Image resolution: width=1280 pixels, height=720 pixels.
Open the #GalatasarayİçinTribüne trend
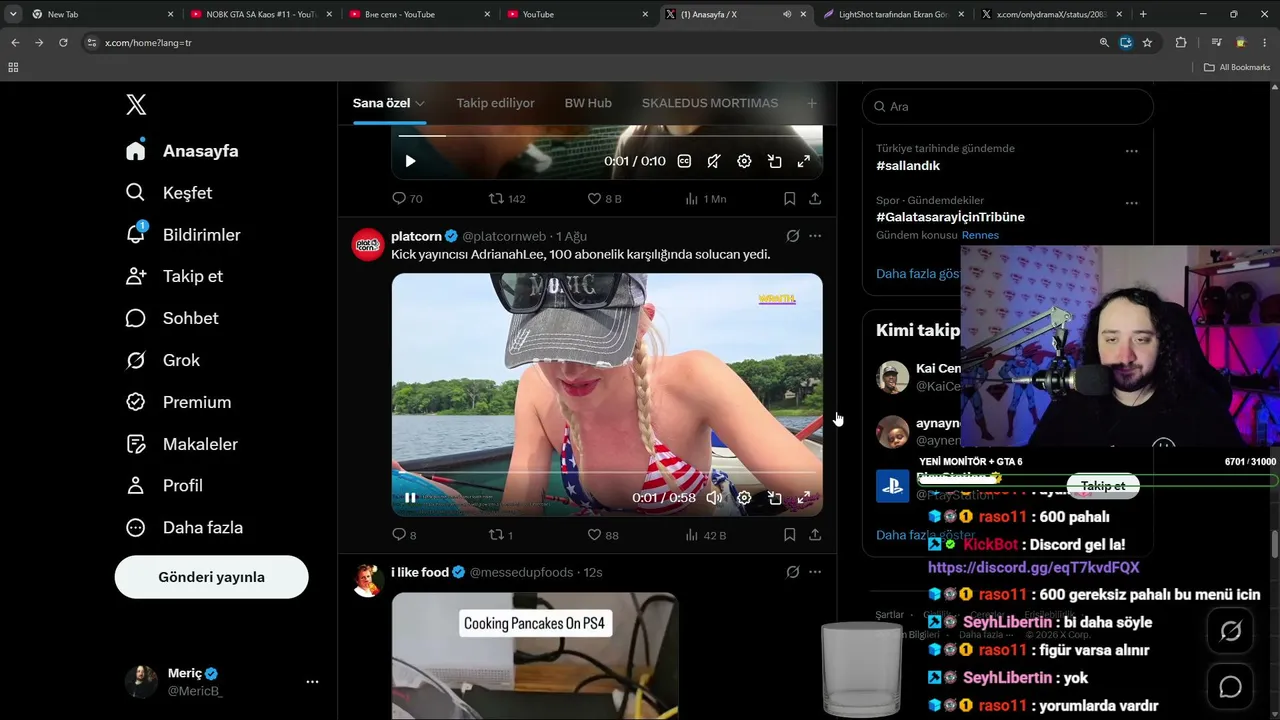(x=950, y=217)
